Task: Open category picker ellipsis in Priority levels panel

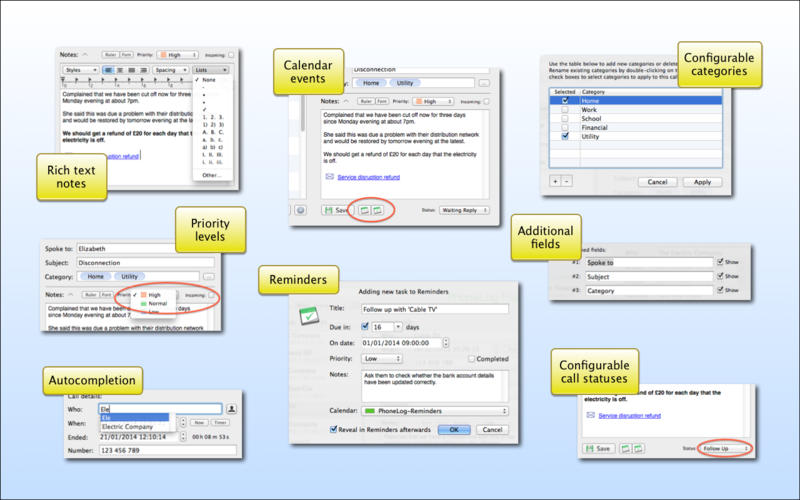Action: pyautogui.click(x=209, y=277)
